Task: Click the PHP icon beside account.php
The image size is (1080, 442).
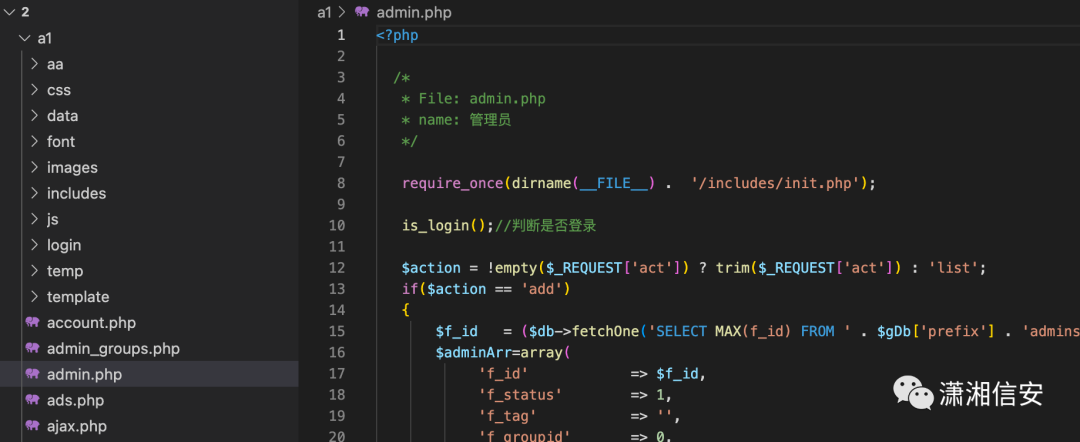Action: click(32, 323)
